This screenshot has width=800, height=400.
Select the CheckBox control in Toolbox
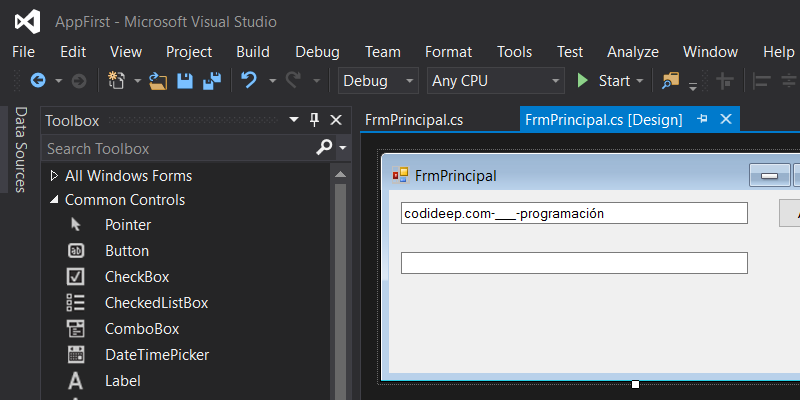tap(136, 277)
